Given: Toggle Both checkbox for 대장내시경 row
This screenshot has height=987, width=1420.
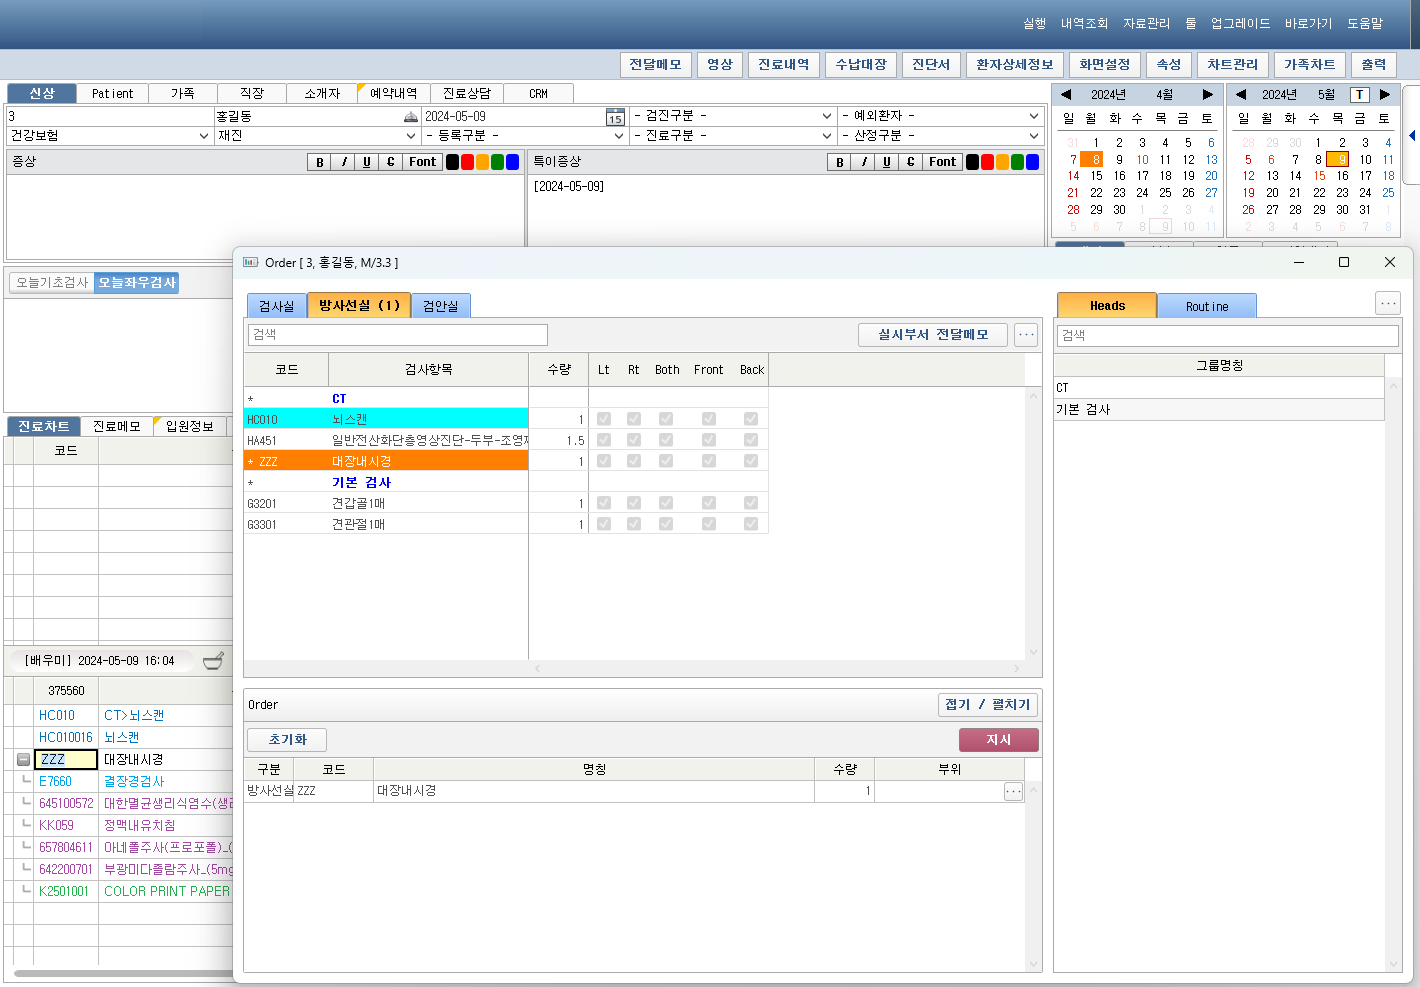Looking at the screenshot, I should point(666,461).
